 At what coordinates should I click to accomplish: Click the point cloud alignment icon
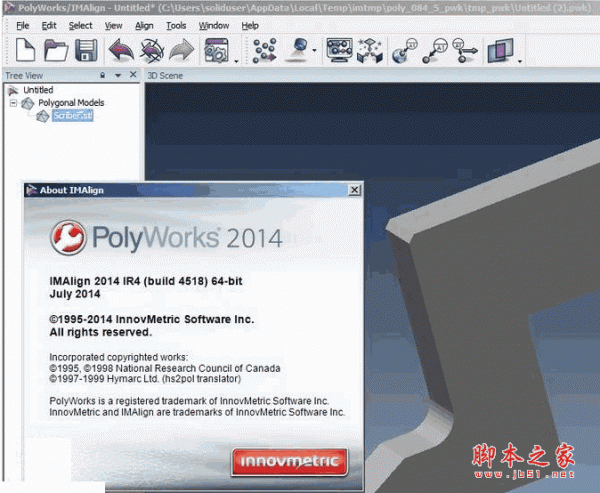click(265, 50)
